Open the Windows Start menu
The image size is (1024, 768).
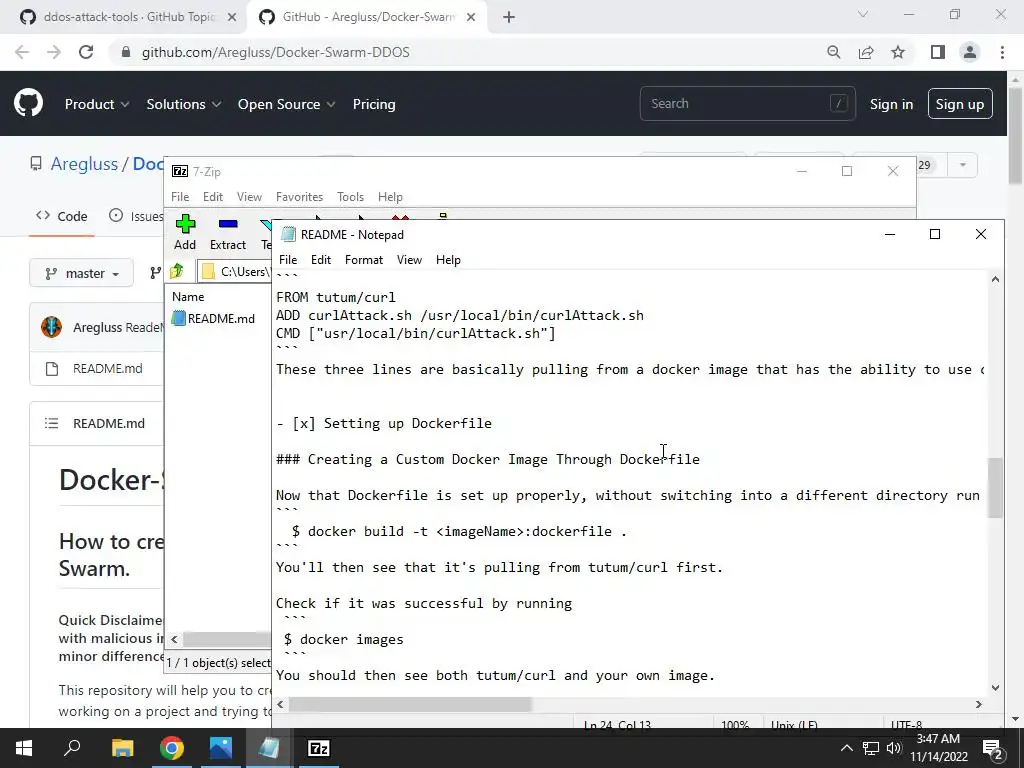[x=24, y=748]
